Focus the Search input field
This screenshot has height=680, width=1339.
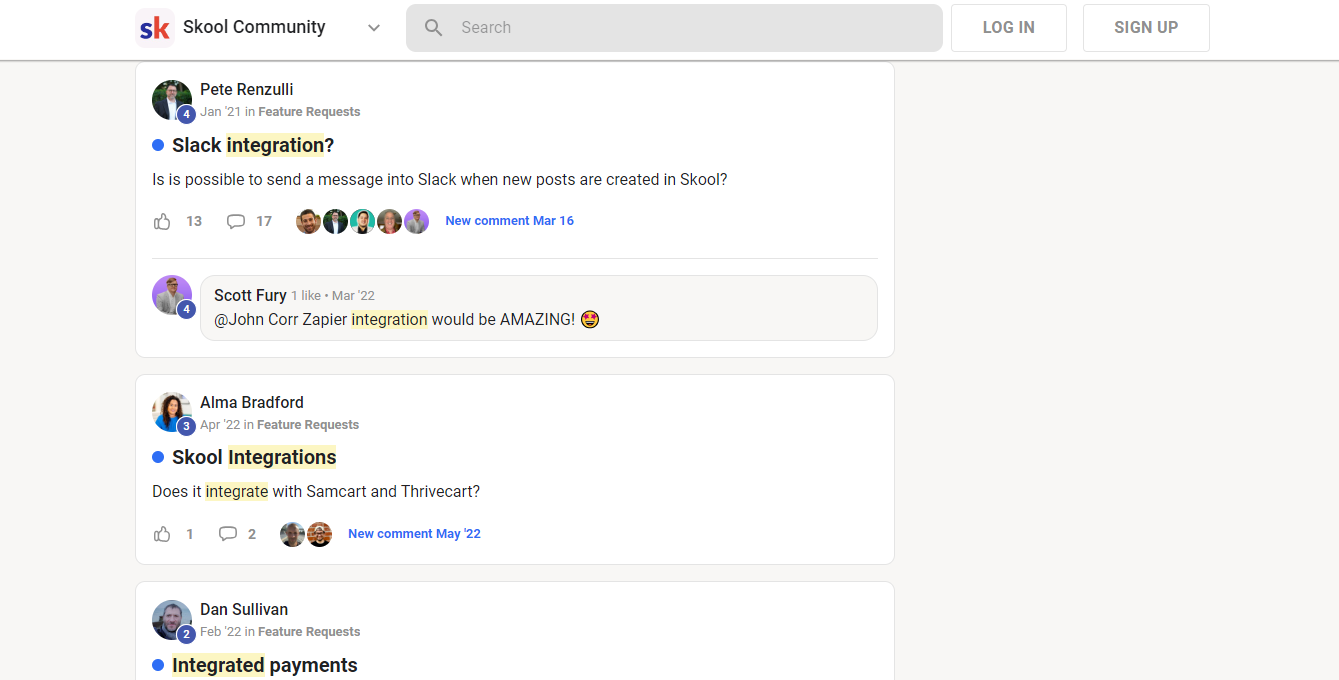(x=674, y=28)
